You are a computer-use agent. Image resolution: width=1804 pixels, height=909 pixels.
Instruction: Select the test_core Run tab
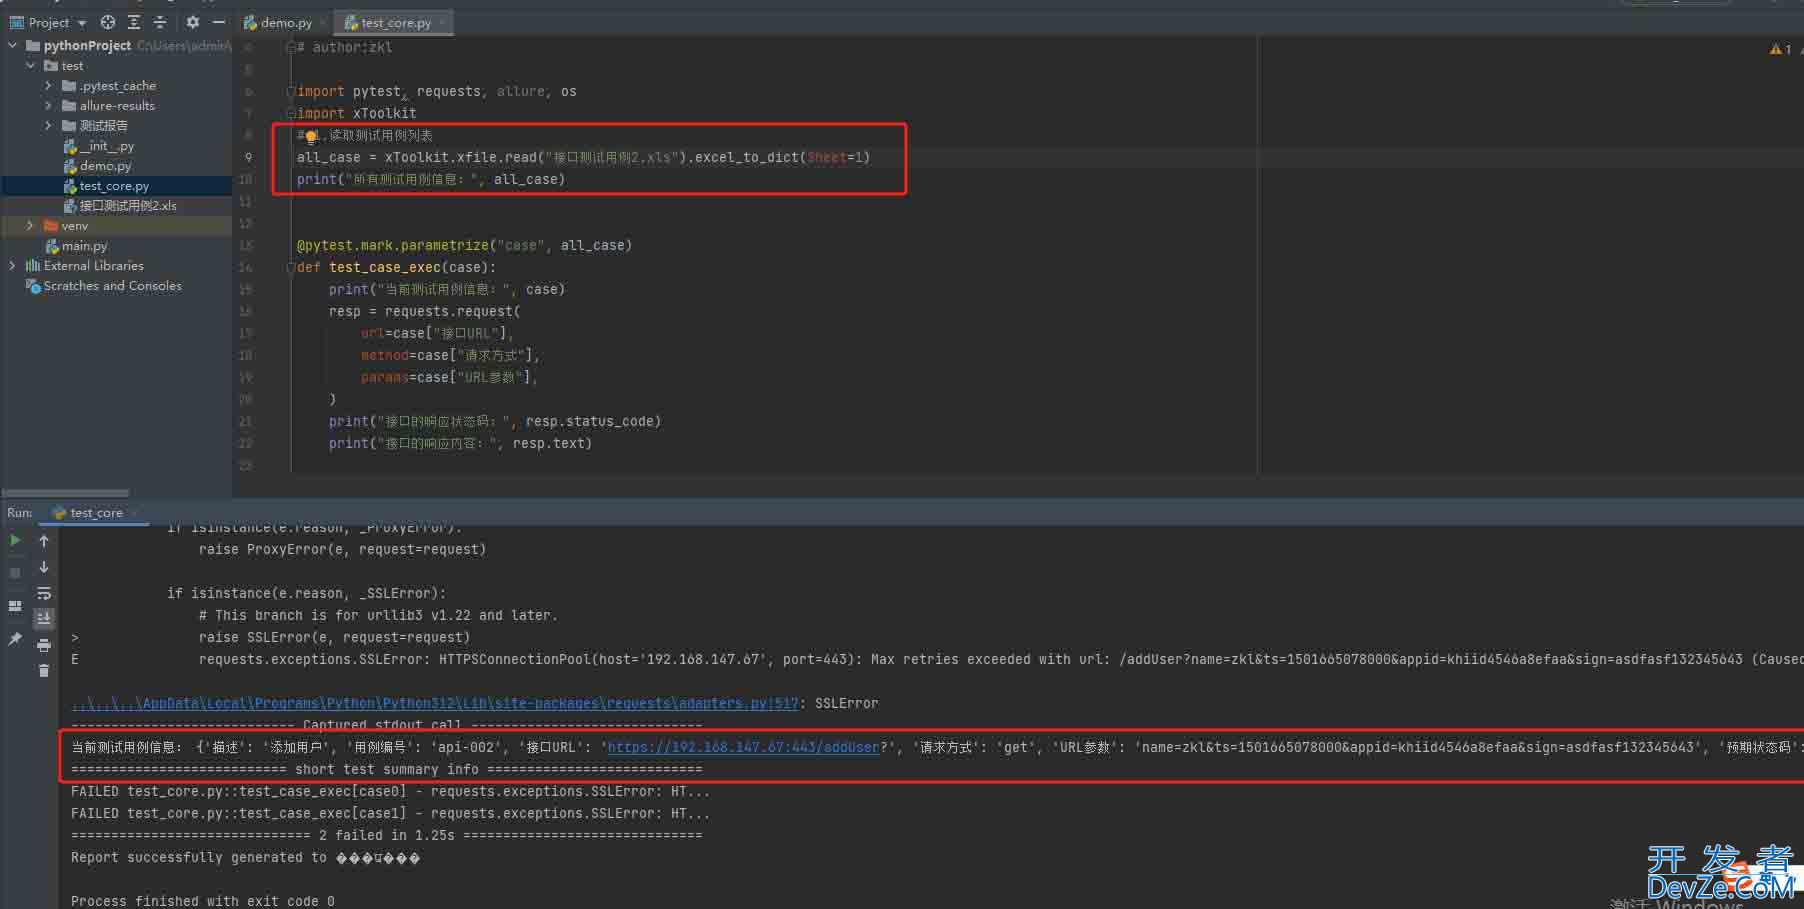pos(96,513)
